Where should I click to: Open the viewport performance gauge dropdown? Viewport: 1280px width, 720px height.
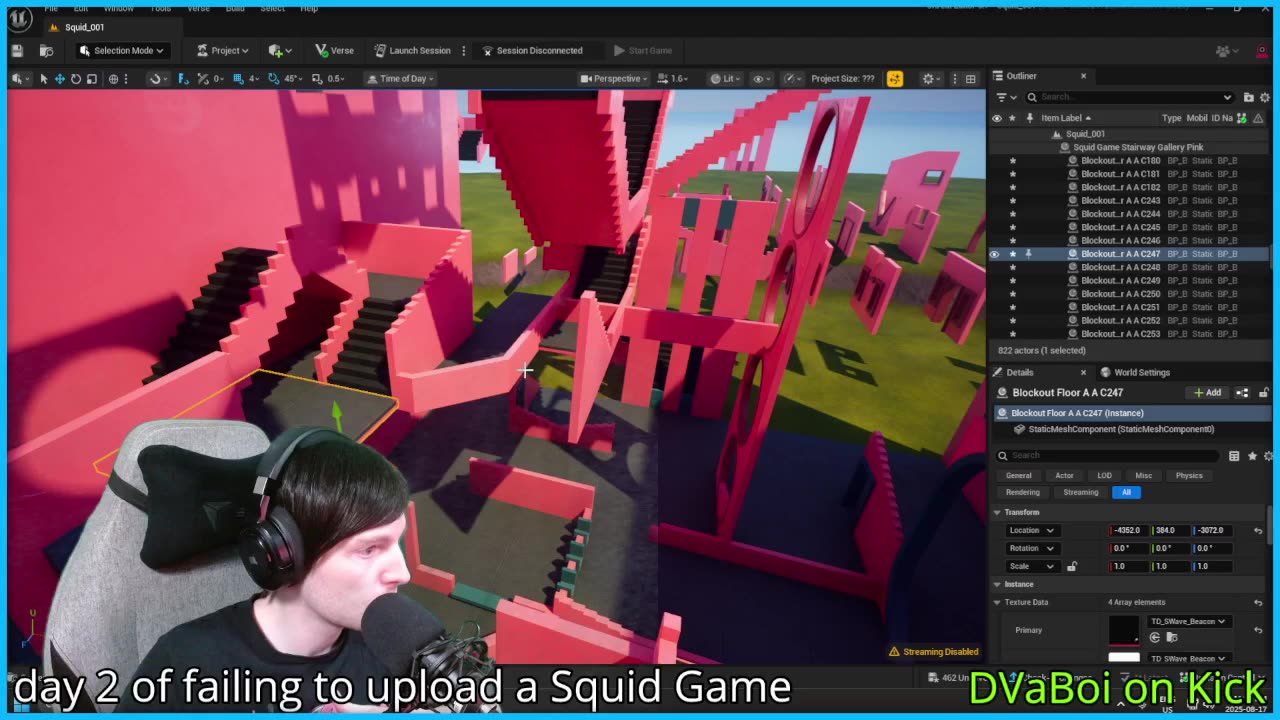[793, 78]
